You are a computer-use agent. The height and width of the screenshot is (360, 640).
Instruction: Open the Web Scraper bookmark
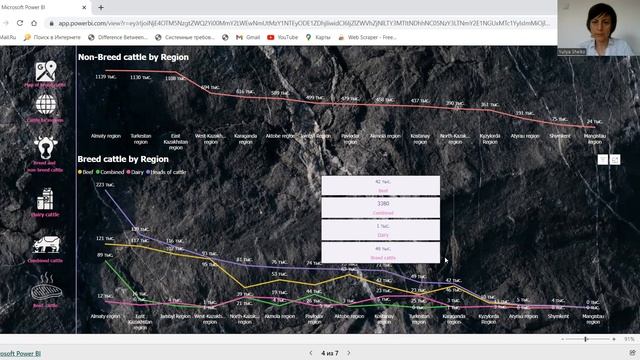click(367, 37)
